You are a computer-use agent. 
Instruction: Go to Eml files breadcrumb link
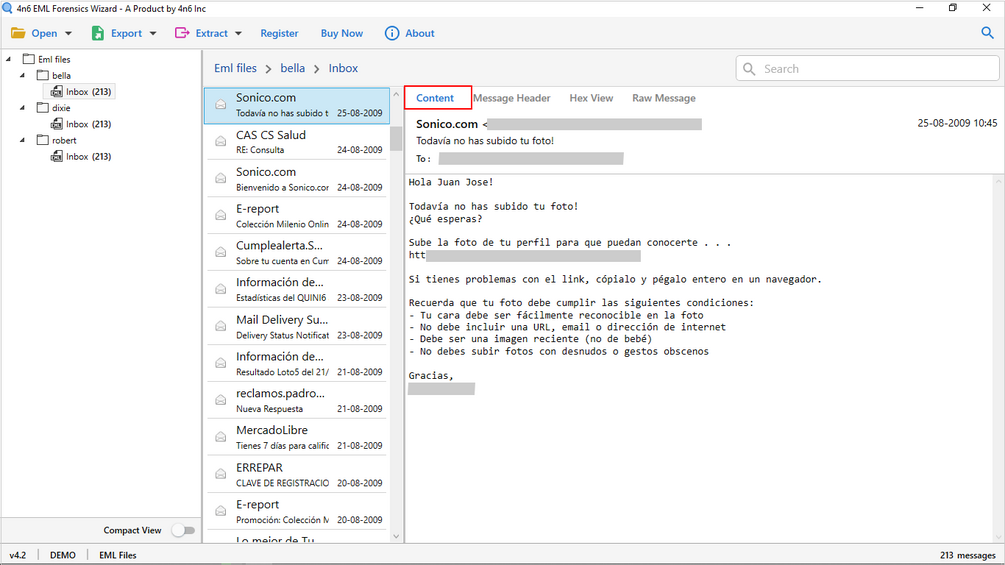235,68
